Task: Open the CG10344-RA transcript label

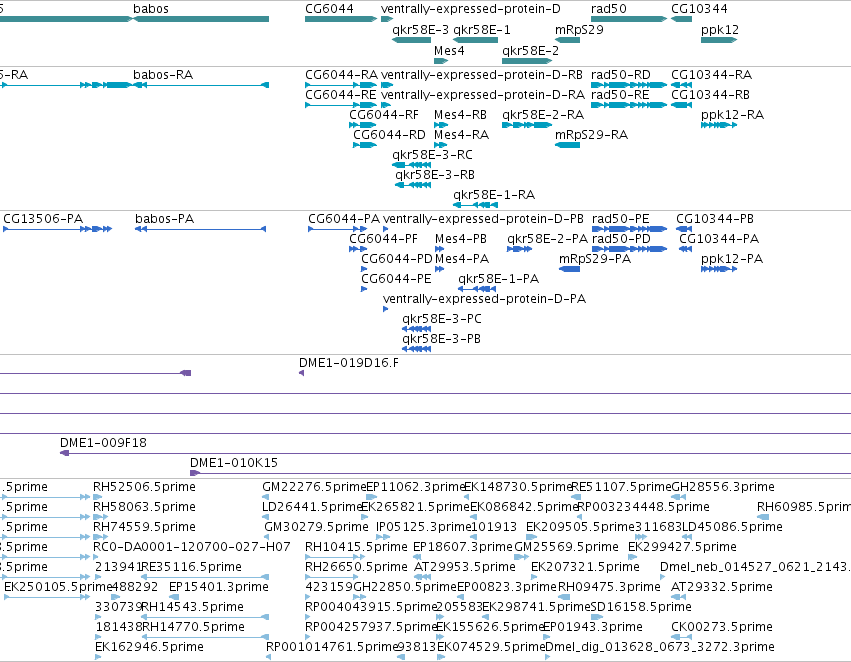Action: (x=712, y=75)
